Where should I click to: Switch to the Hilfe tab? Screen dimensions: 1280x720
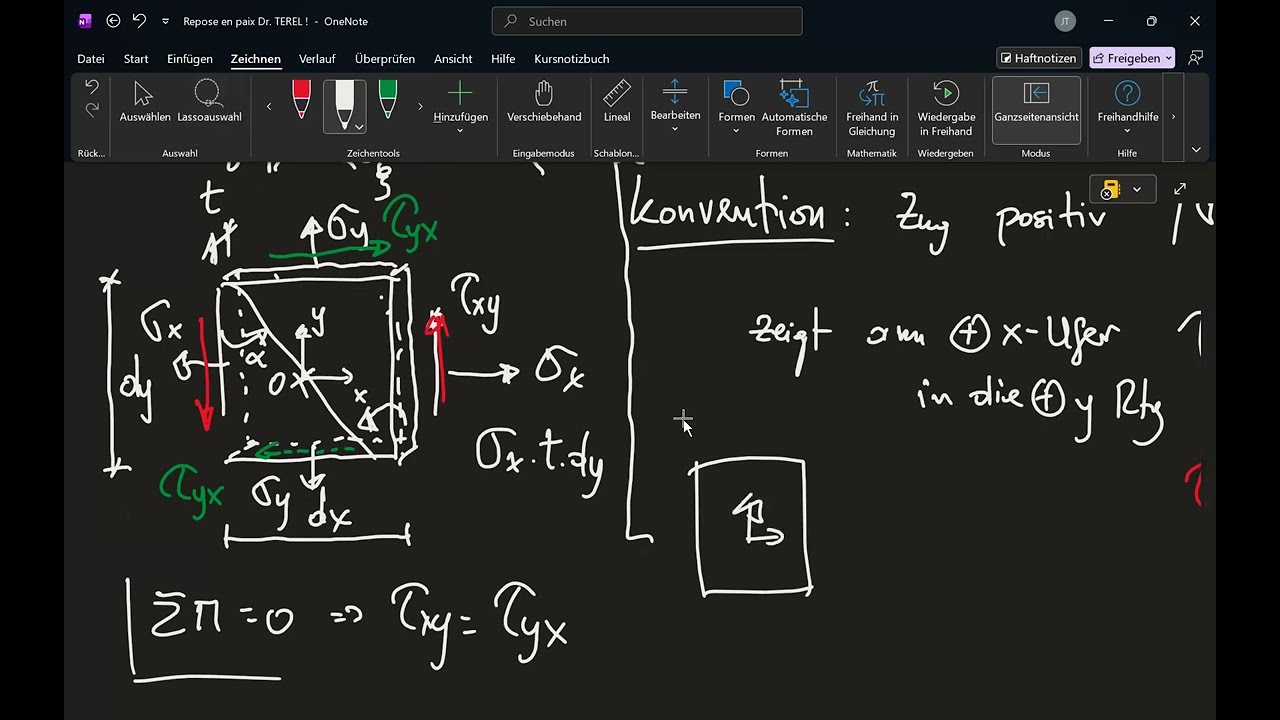tap(503, 59)
